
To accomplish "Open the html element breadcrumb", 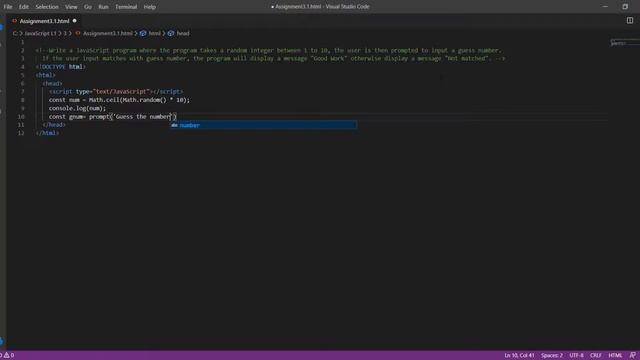I will click(x=155, y=33).
